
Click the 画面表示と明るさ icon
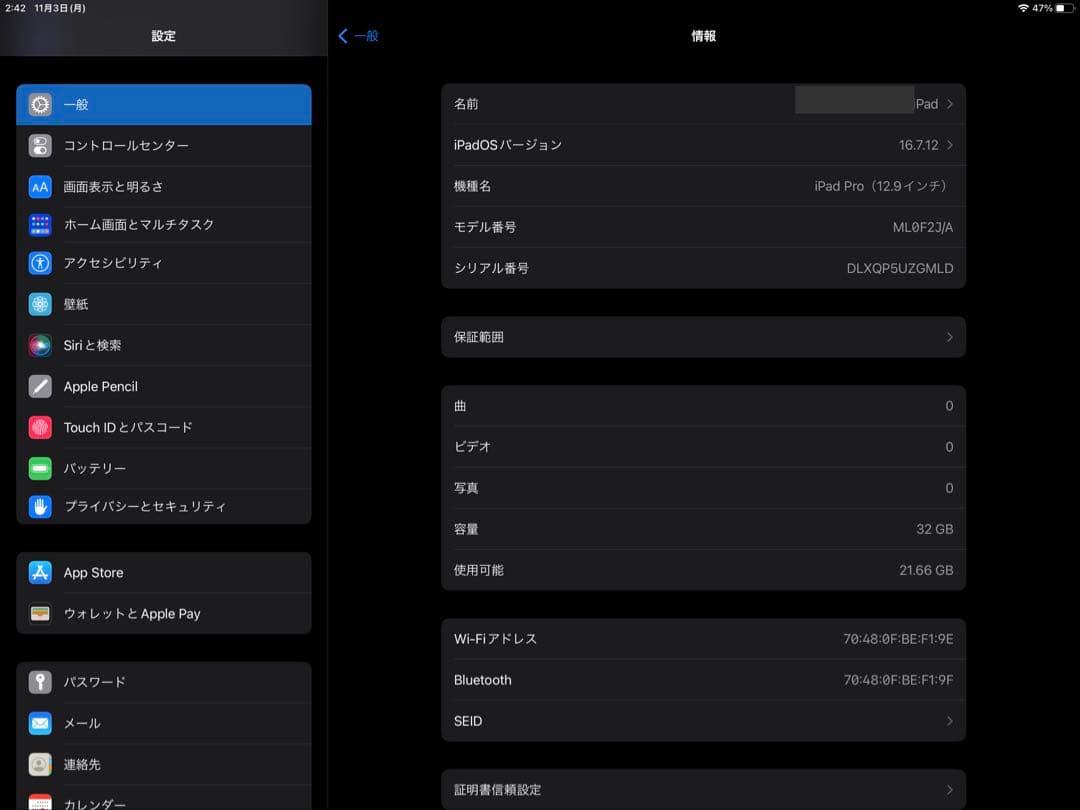(39, 186)
